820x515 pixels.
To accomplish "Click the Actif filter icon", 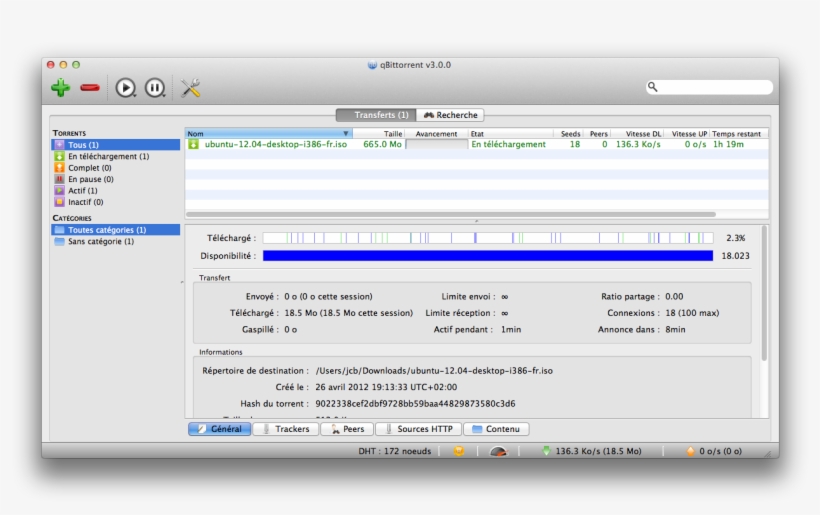I will pyautogui.click(x=60, y=191).
